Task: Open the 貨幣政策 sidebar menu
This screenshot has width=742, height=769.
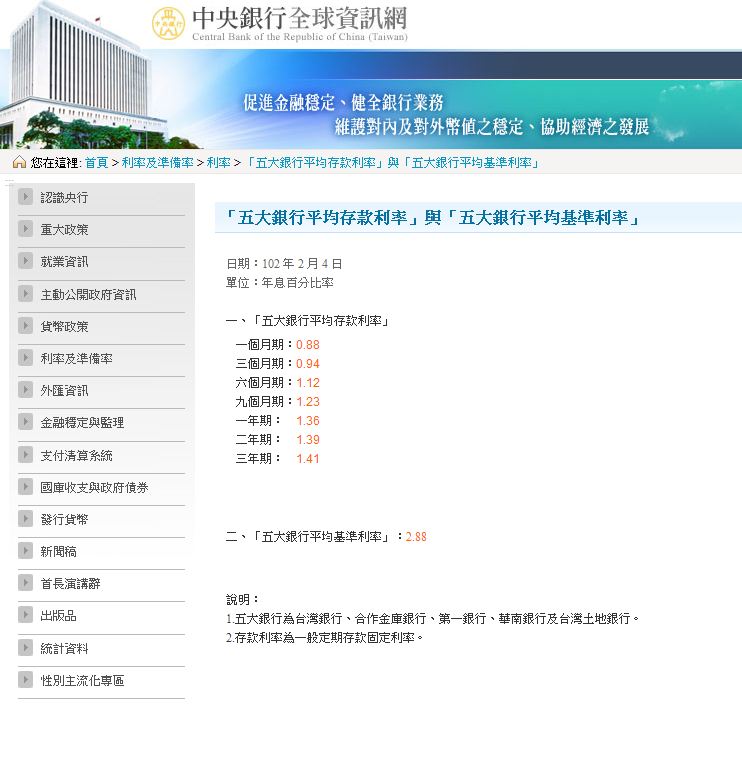Action: pos(64,327)
